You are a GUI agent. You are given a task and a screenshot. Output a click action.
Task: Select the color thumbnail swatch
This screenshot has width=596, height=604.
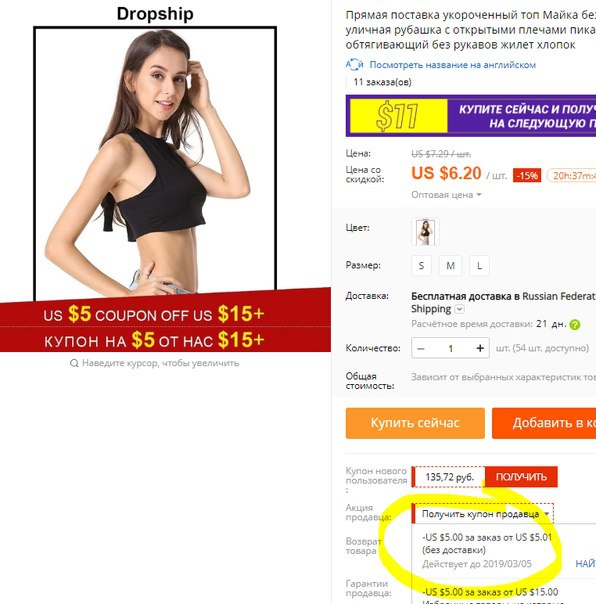425,232
